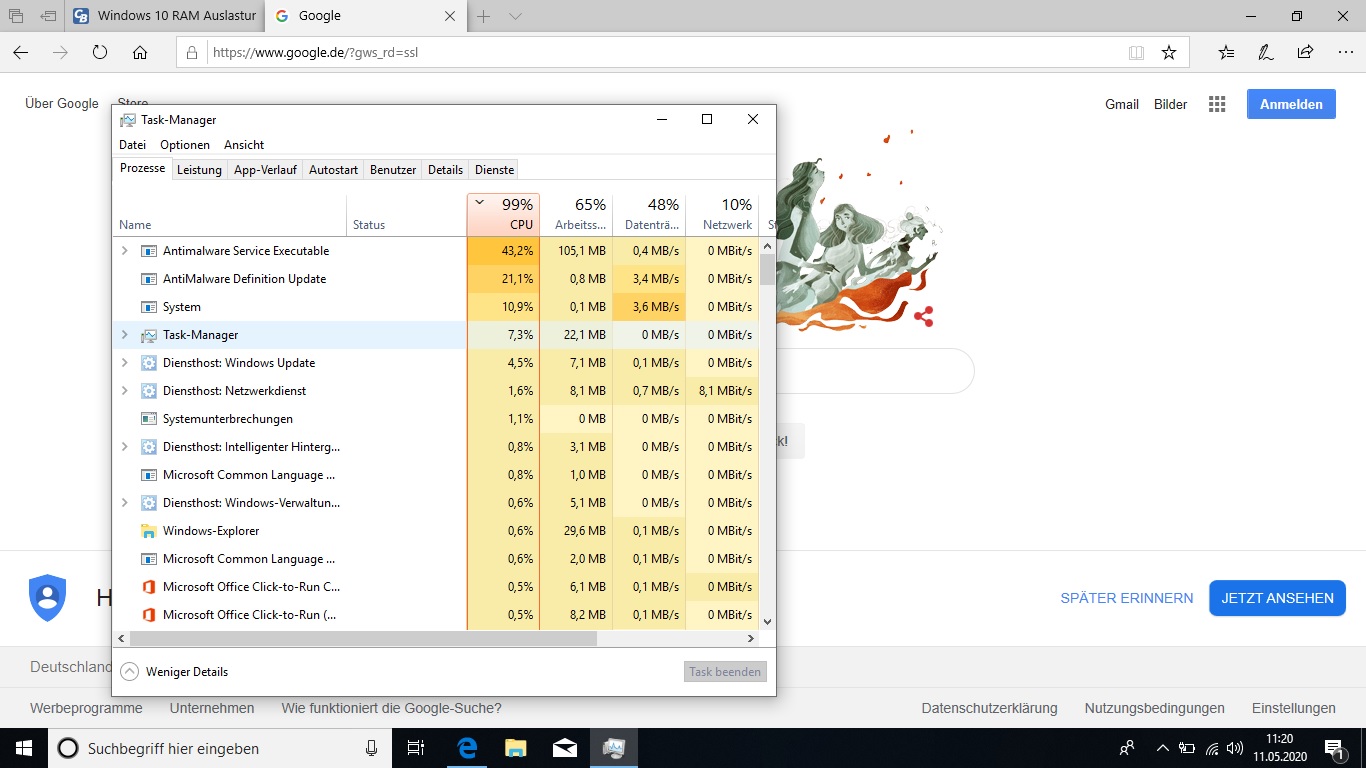Expand Diensthost: Windows Update row

pos(125,363)
